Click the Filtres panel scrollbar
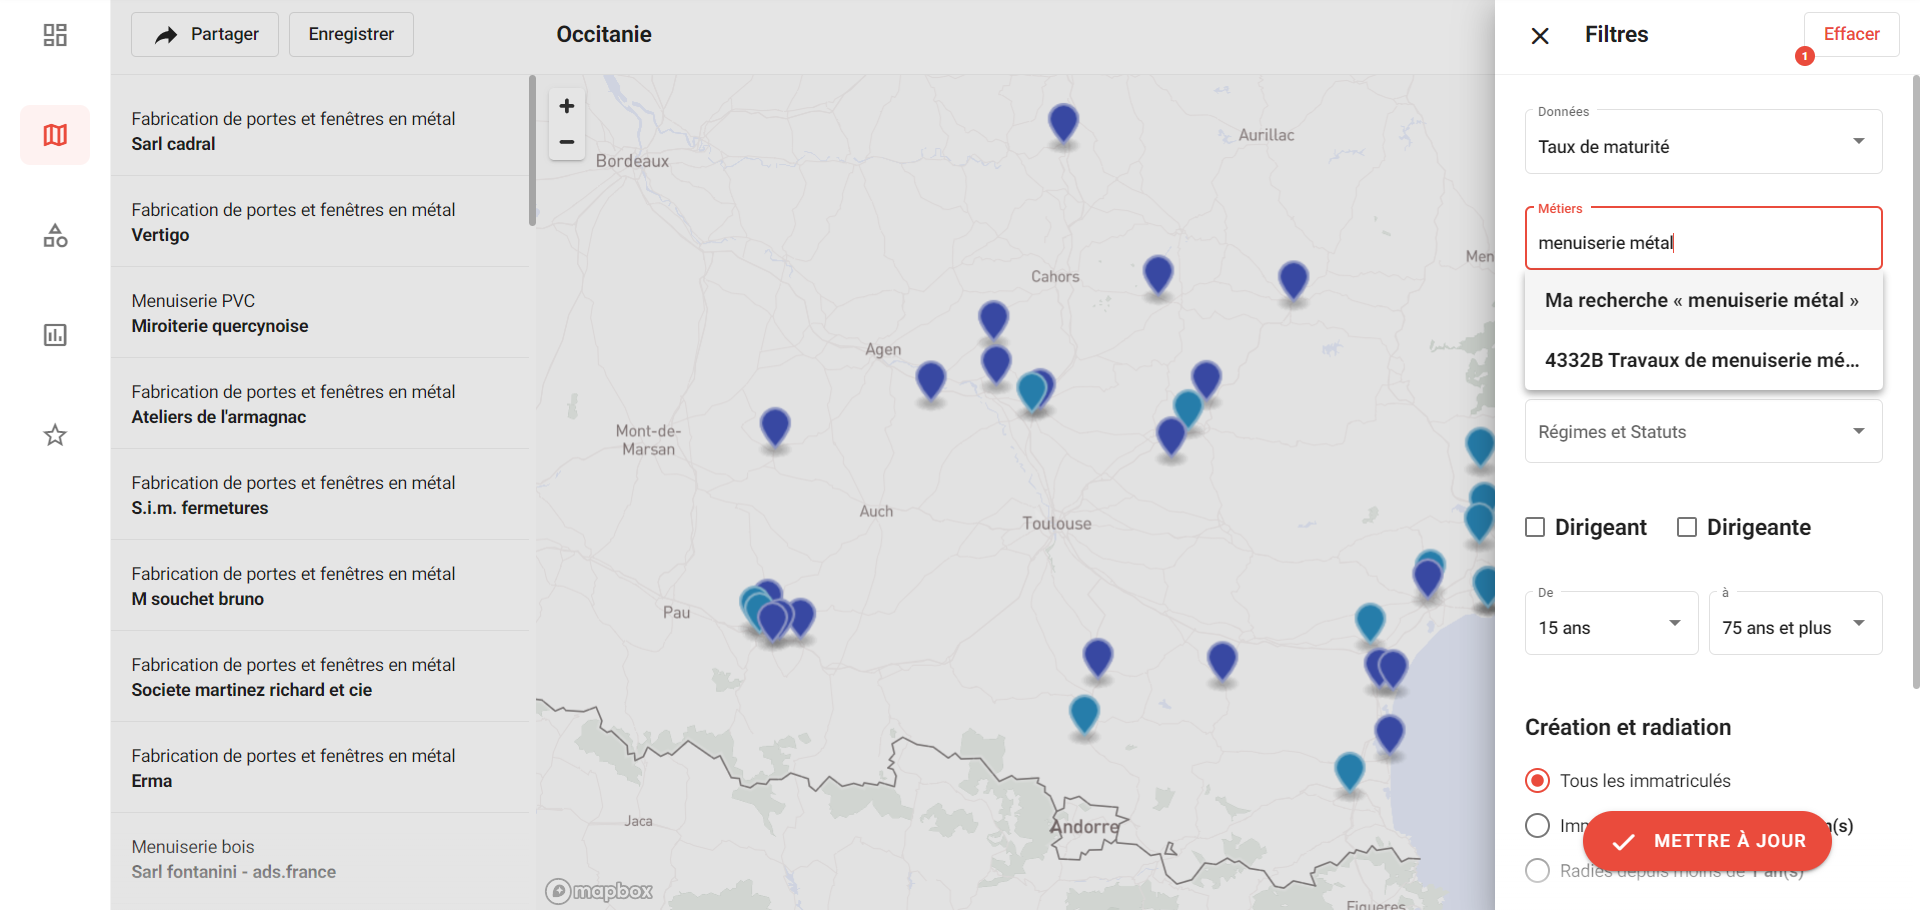This screenshot has width=1920, height=910. [x=1915, y=382]
